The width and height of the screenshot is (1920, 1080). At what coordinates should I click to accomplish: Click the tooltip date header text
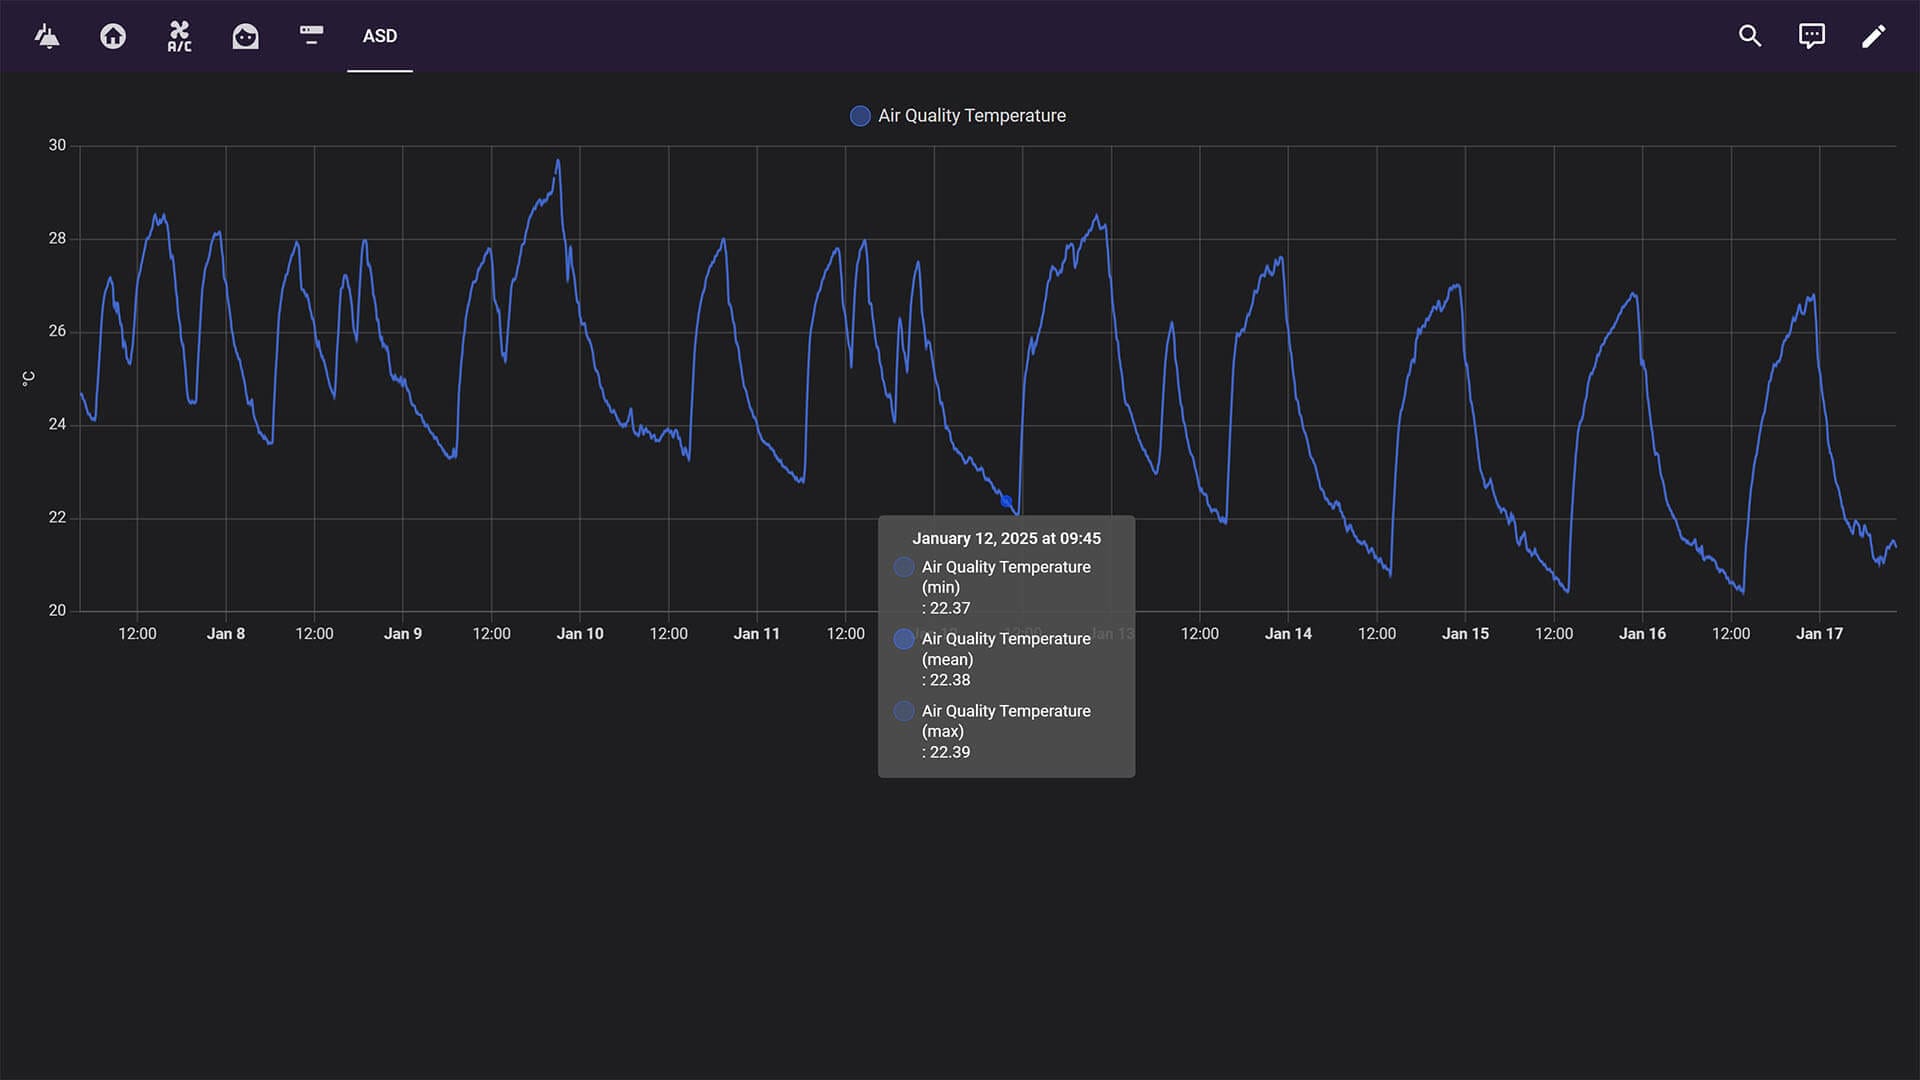1006,538
